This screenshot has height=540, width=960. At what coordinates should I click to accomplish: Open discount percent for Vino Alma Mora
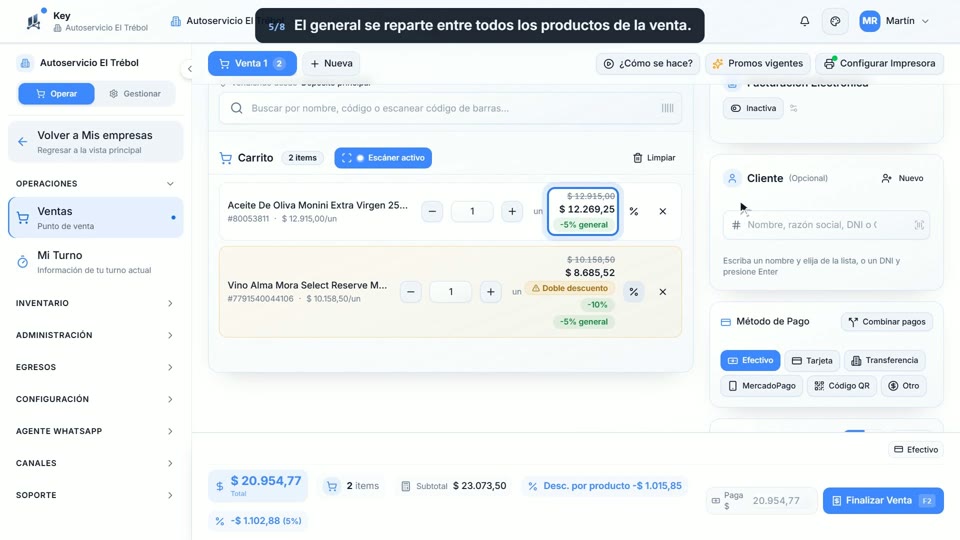point(634,292)
